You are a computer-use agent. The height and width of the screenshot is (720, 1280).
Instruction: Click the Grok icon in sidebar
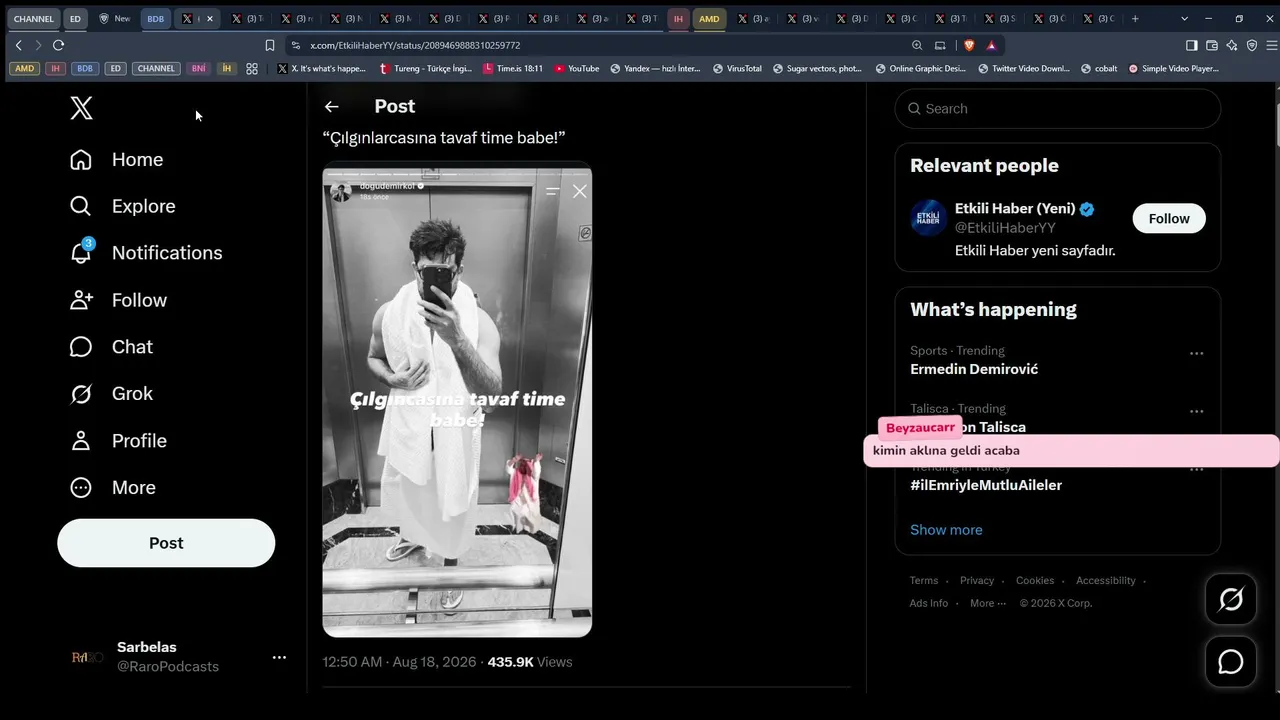click(81, 394)
